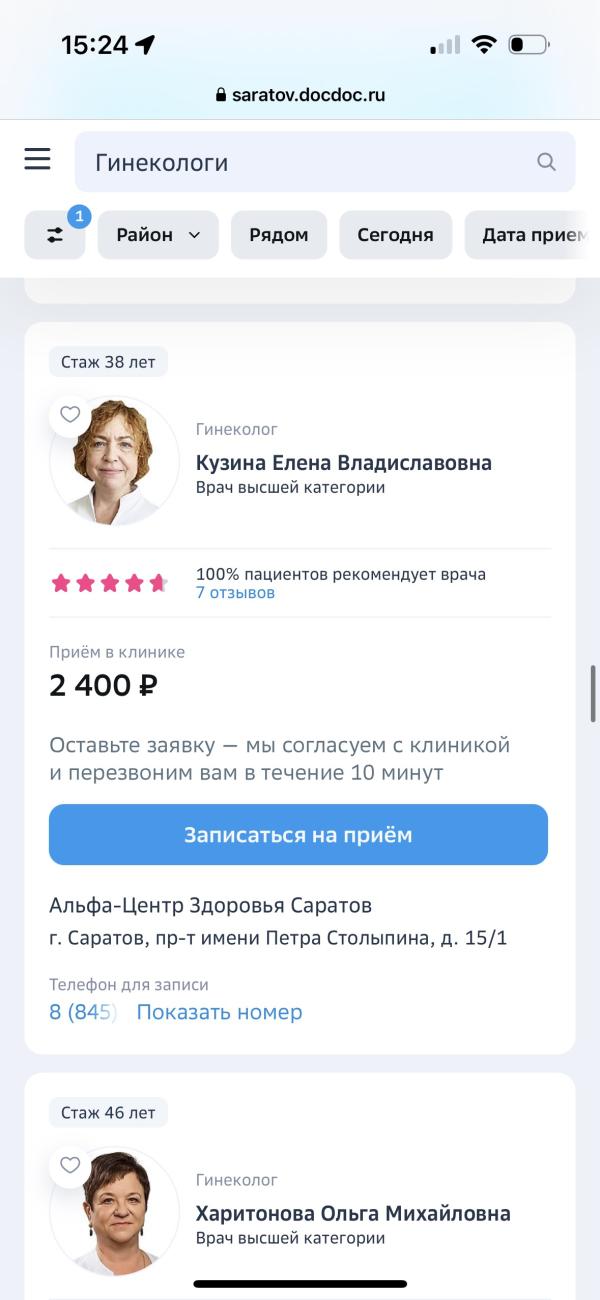The height and width of the screenshot is (1300, 600).
Task: Click the page scrollbar indicator
Action: click(x=593, y=693)
